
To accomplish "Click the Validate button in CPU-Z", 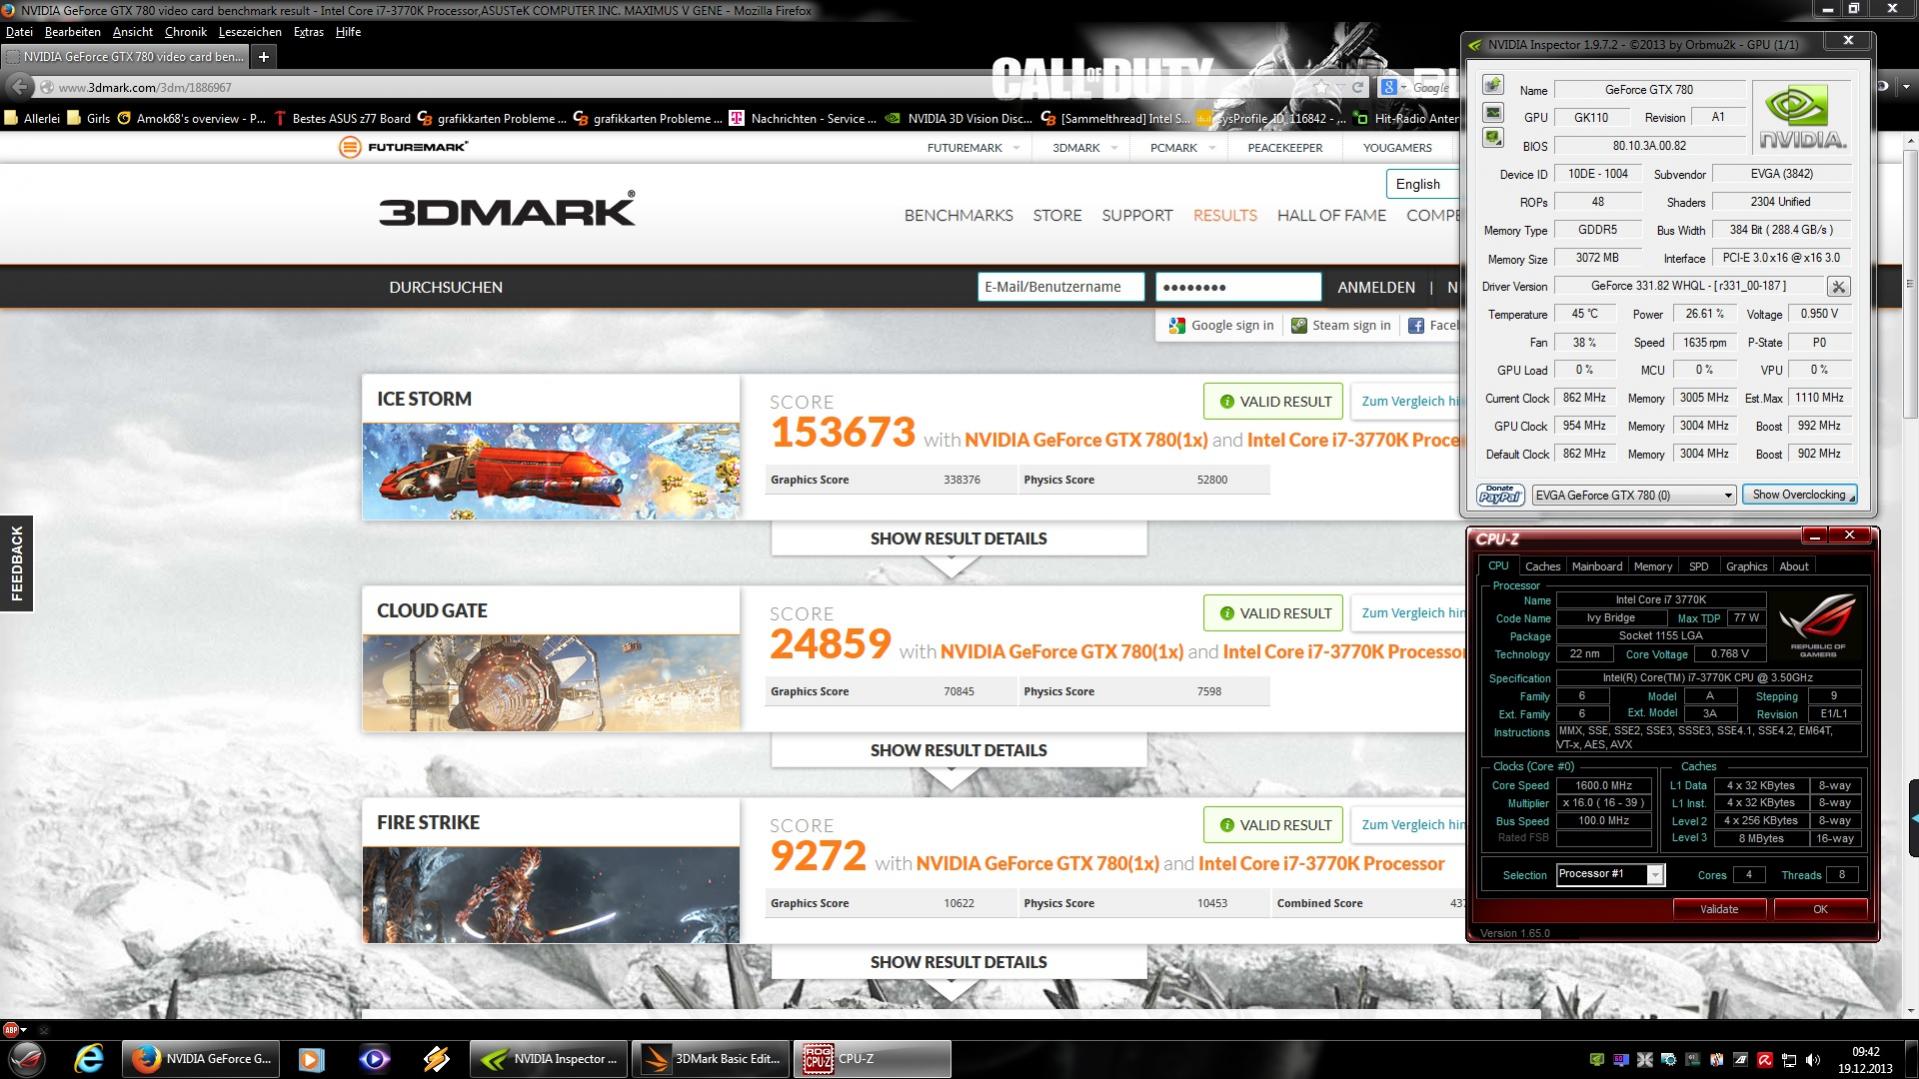I will 1718,909.
